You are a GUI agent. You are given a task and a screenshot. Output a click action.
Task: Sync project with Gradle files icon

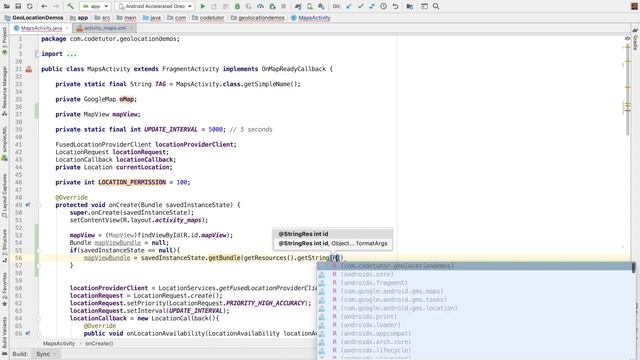tap(298, 6)
